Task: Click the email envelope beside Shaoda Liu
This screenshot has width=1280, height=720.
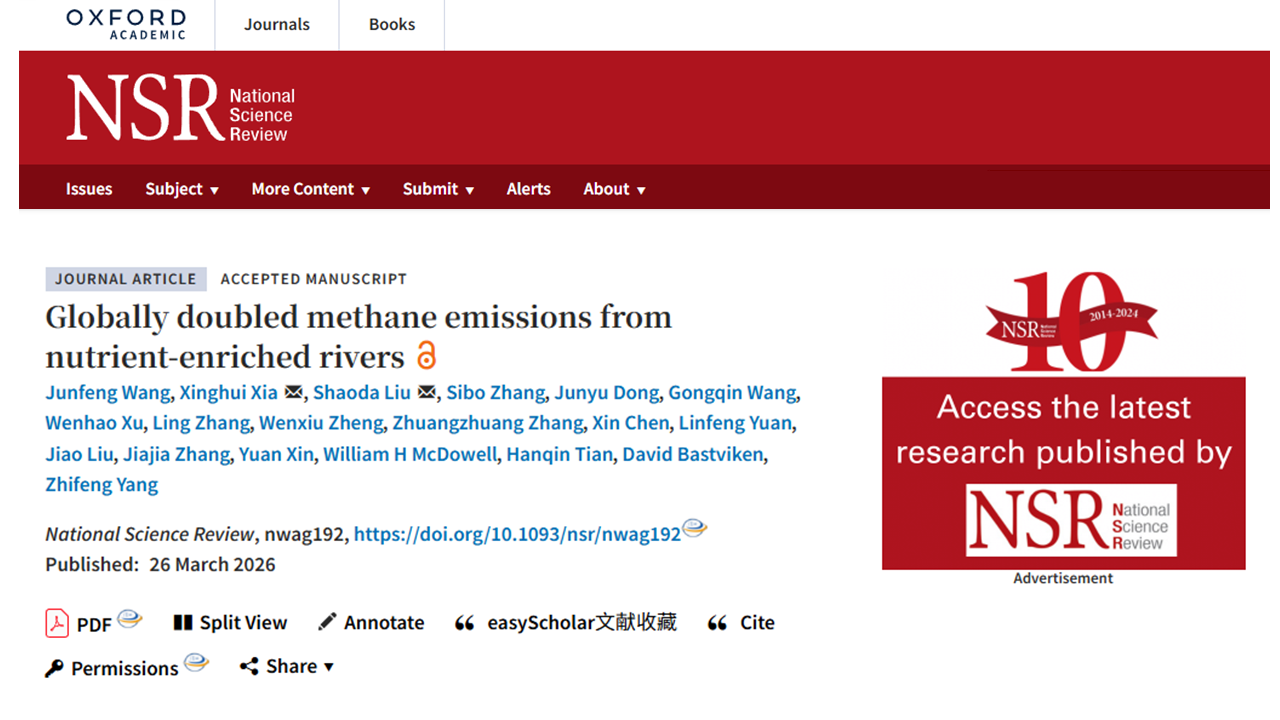Action: pyautogui.click(x=427, y=392)
